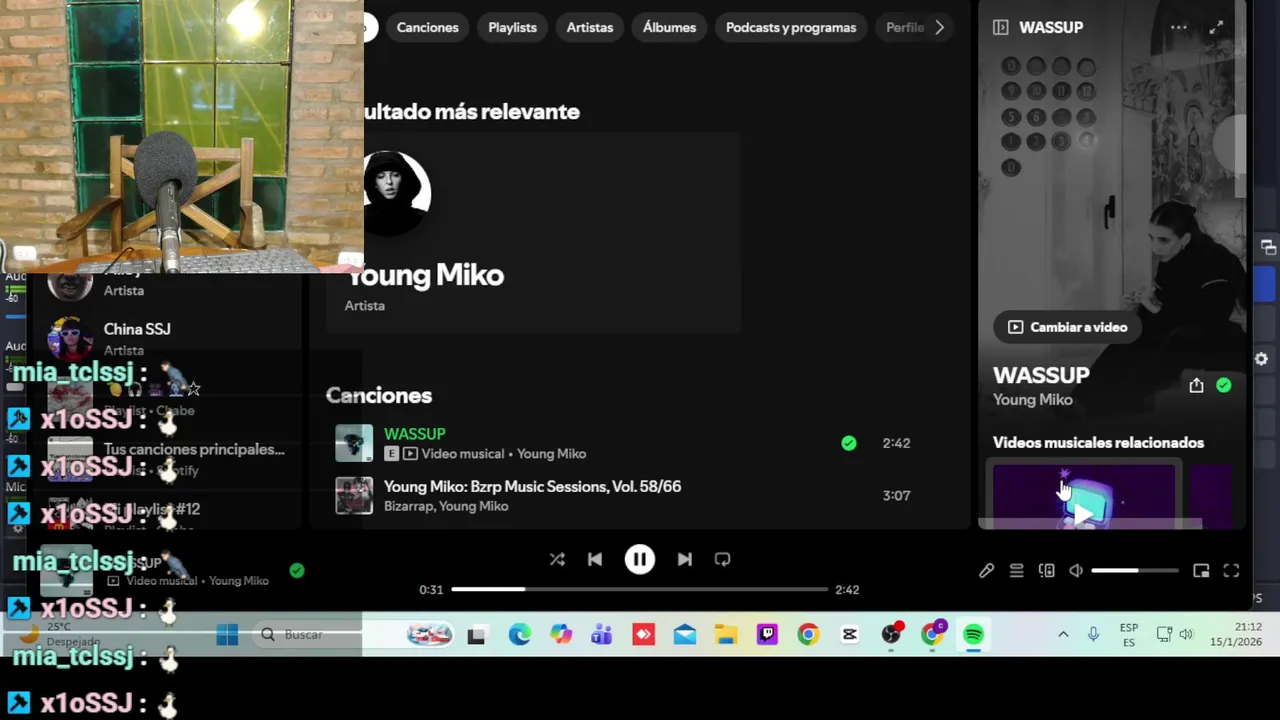Click Cambiar a video button
1280x720 pixels.
pyautogui.click(x=1067, y=327)
